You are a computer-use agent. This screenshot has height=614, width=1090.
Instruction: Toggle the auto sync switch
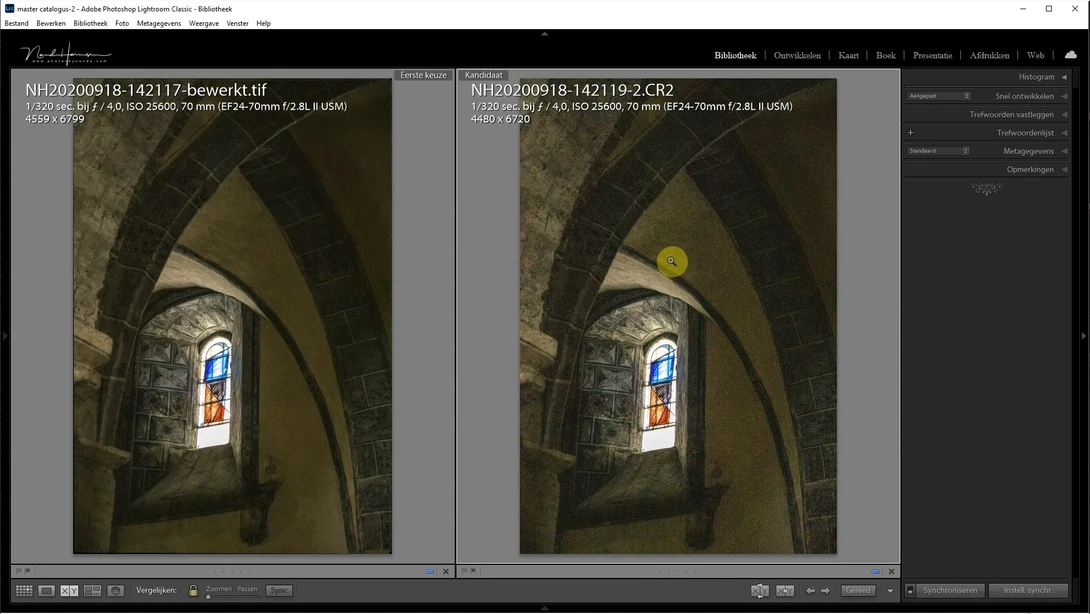point(910,590)
